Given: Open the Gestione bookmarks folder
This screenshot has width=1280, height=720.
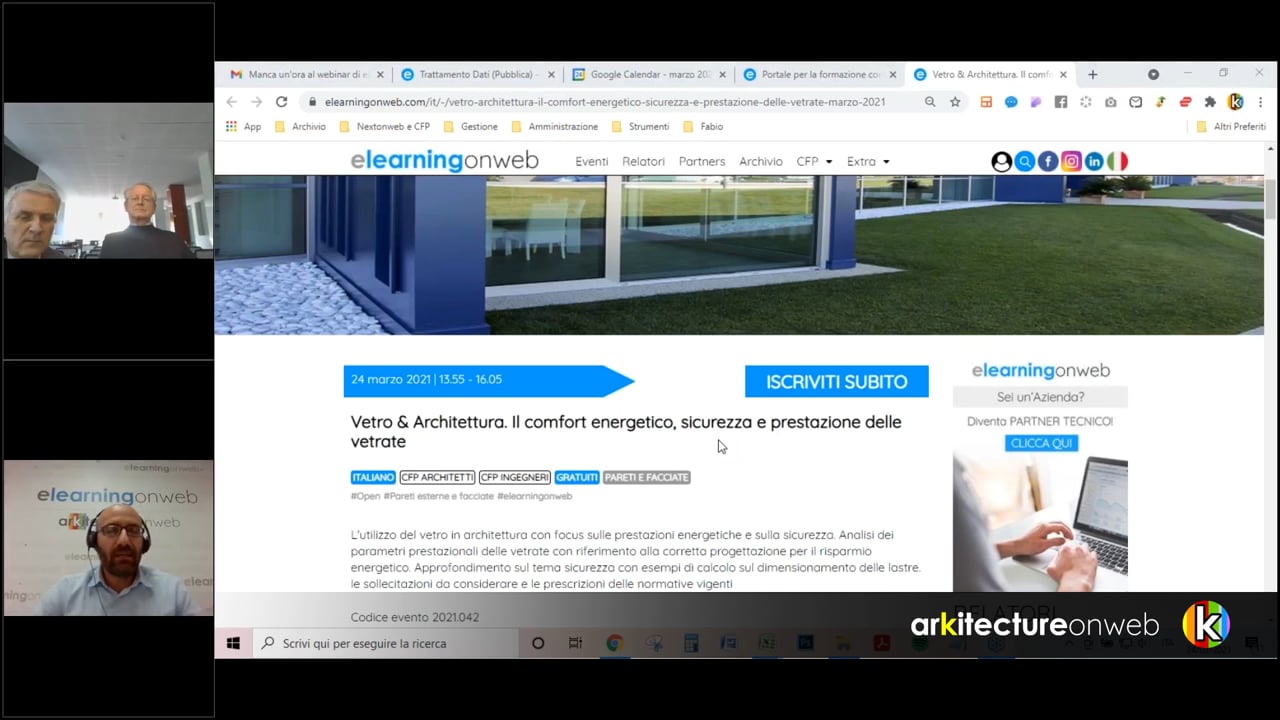Looking at the screenshot, I should click(470, 127).
